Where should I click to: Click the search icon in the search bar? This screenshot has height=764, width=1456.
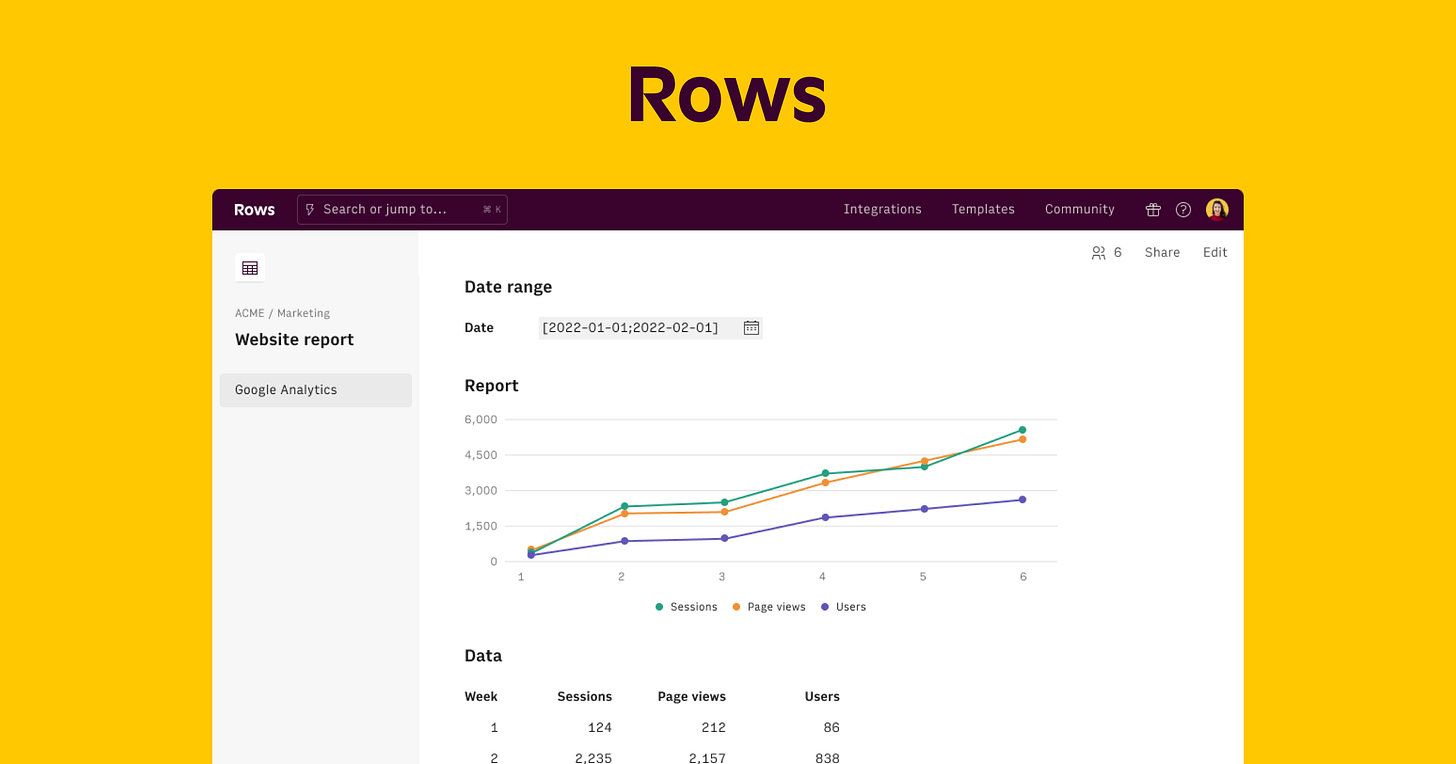310,209
